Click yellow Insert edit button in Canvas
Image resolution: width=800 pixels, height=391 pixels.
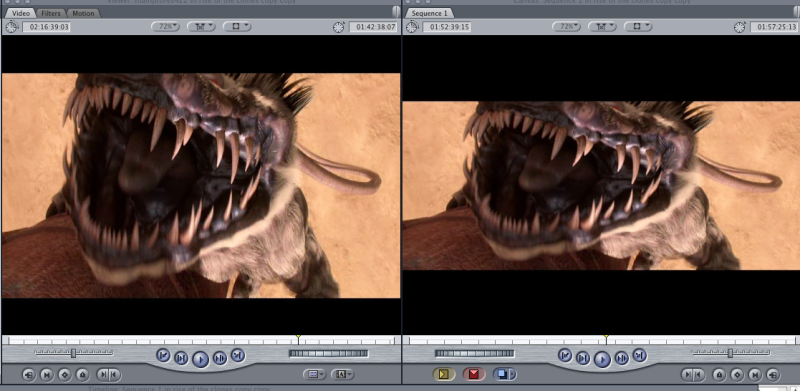coord(443,375)
